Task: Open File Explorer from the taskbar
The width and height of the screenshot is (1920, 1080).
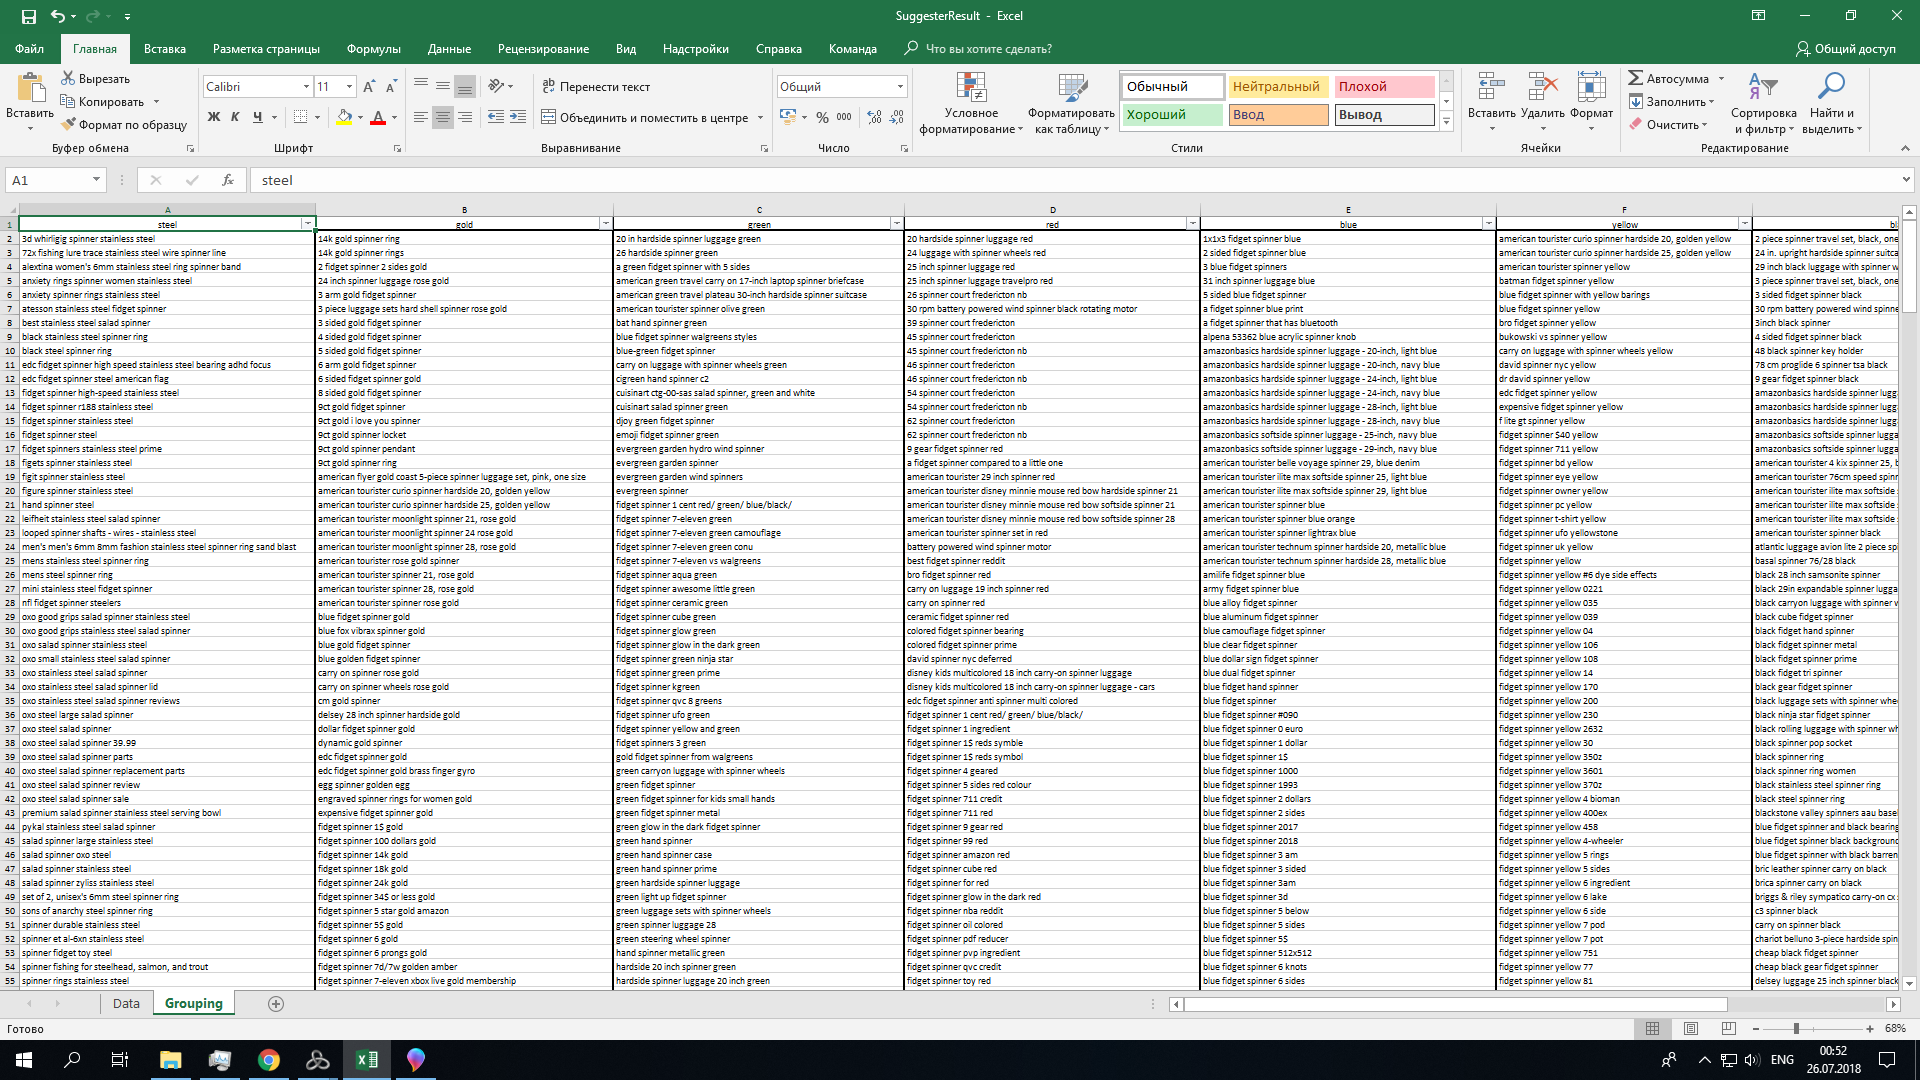Action: pos(170,1060)
